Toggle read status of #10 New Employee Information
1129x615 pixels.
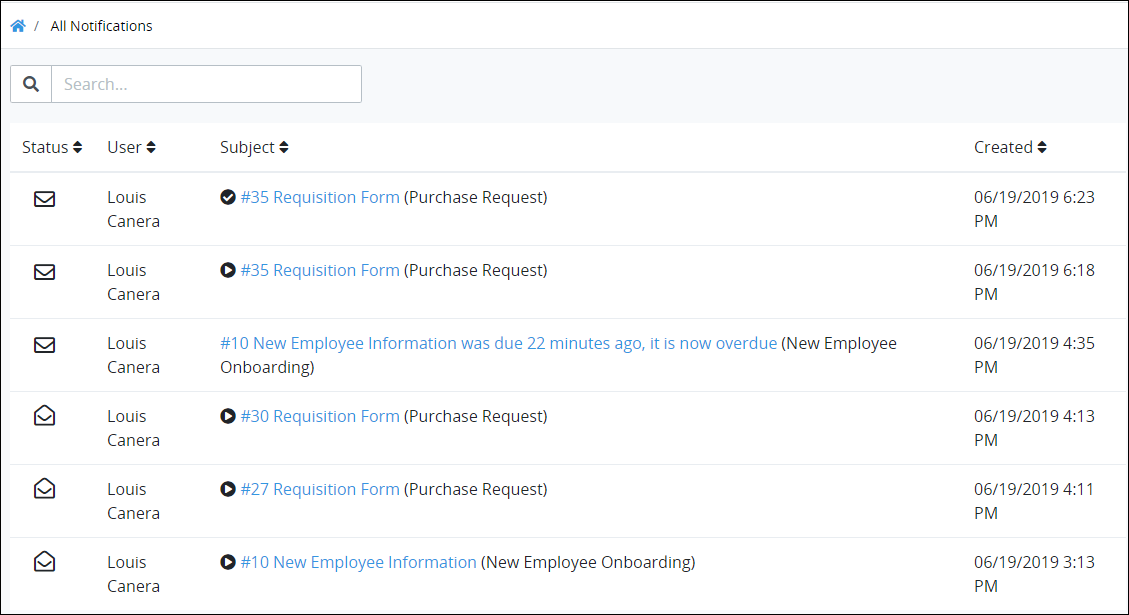(45, 561)
